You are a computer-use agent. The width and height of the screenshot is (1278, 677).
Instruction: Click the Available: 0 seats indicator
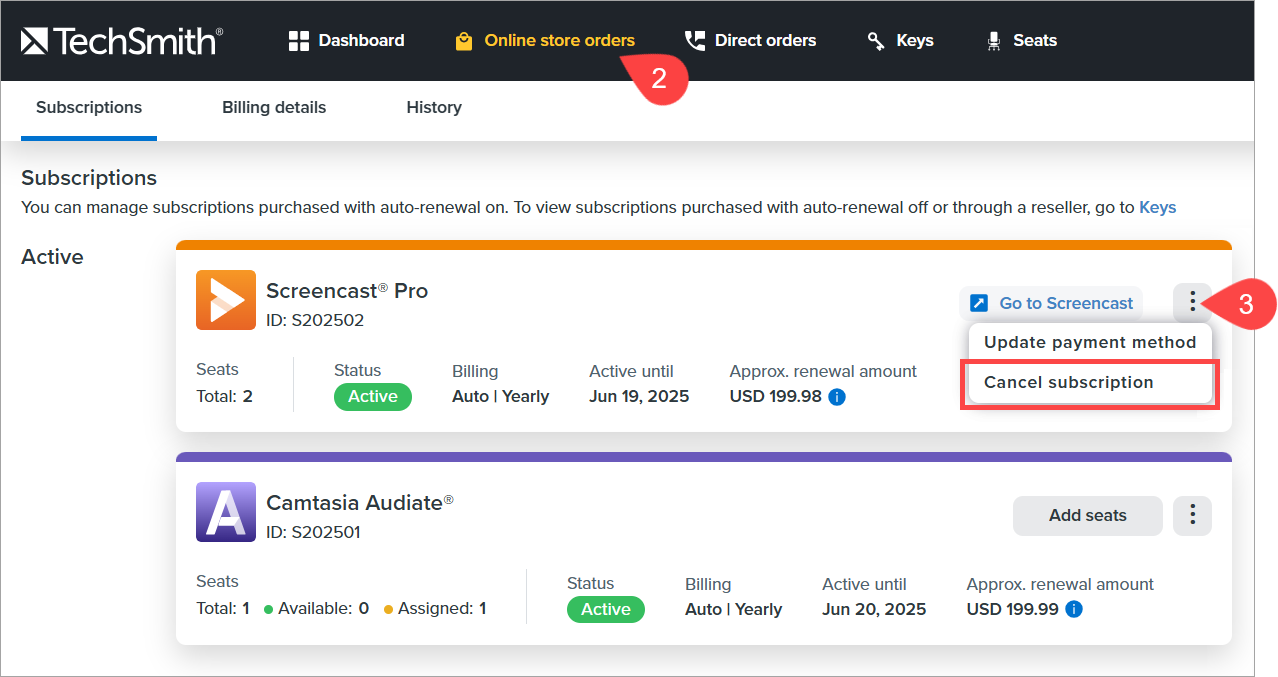tap(316, 609)
